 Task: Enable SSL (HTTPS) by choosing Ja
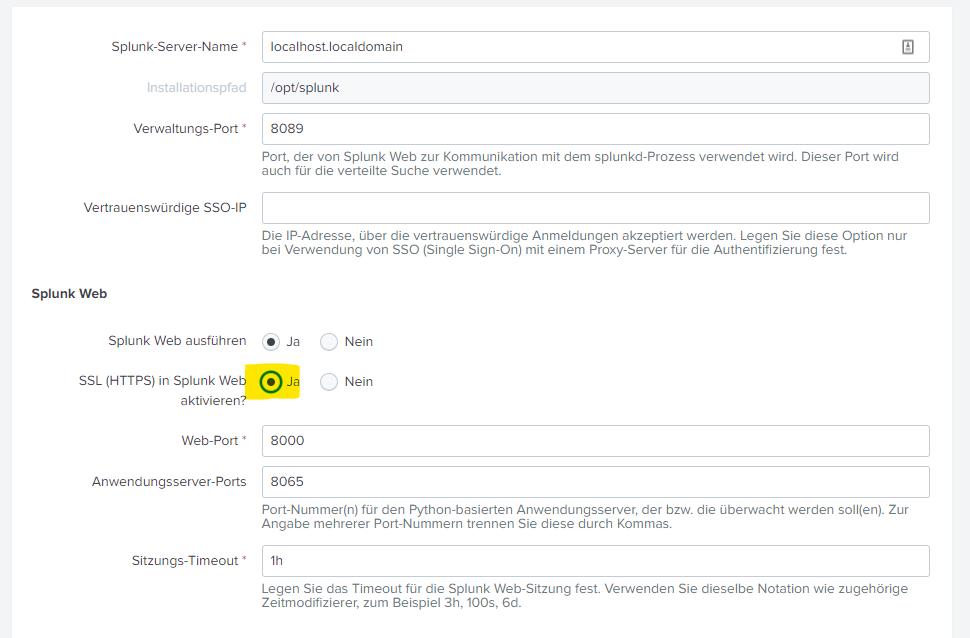point(271,382)
